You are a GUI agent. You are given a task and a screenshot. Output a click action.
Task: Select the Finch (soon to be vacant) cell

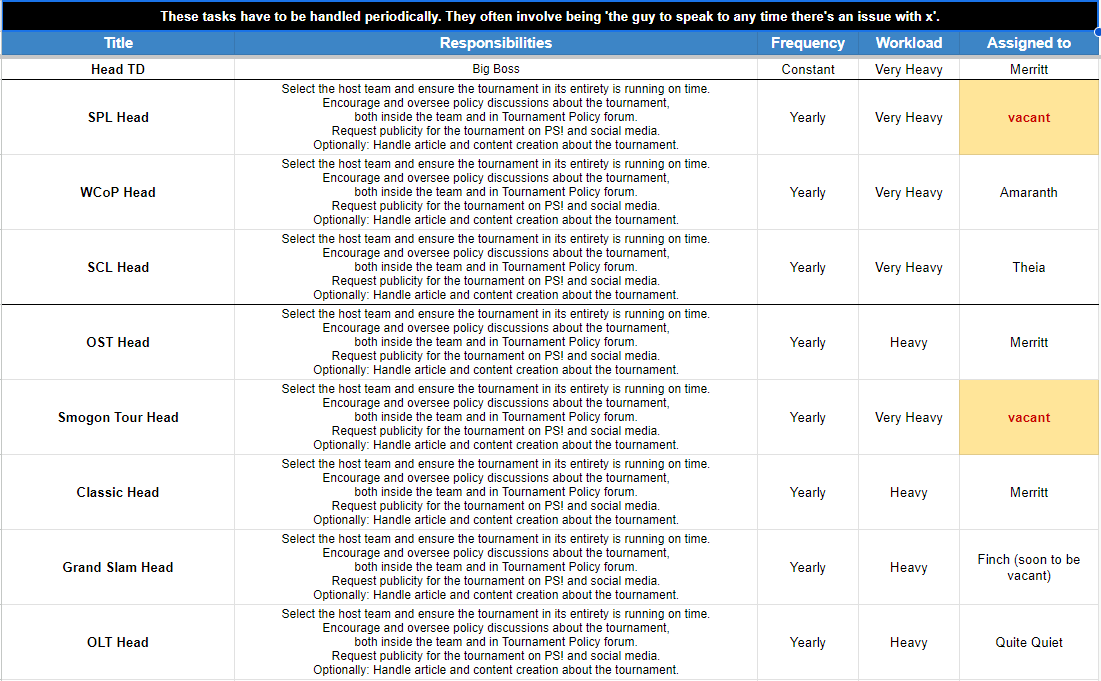click(1029, 567)
